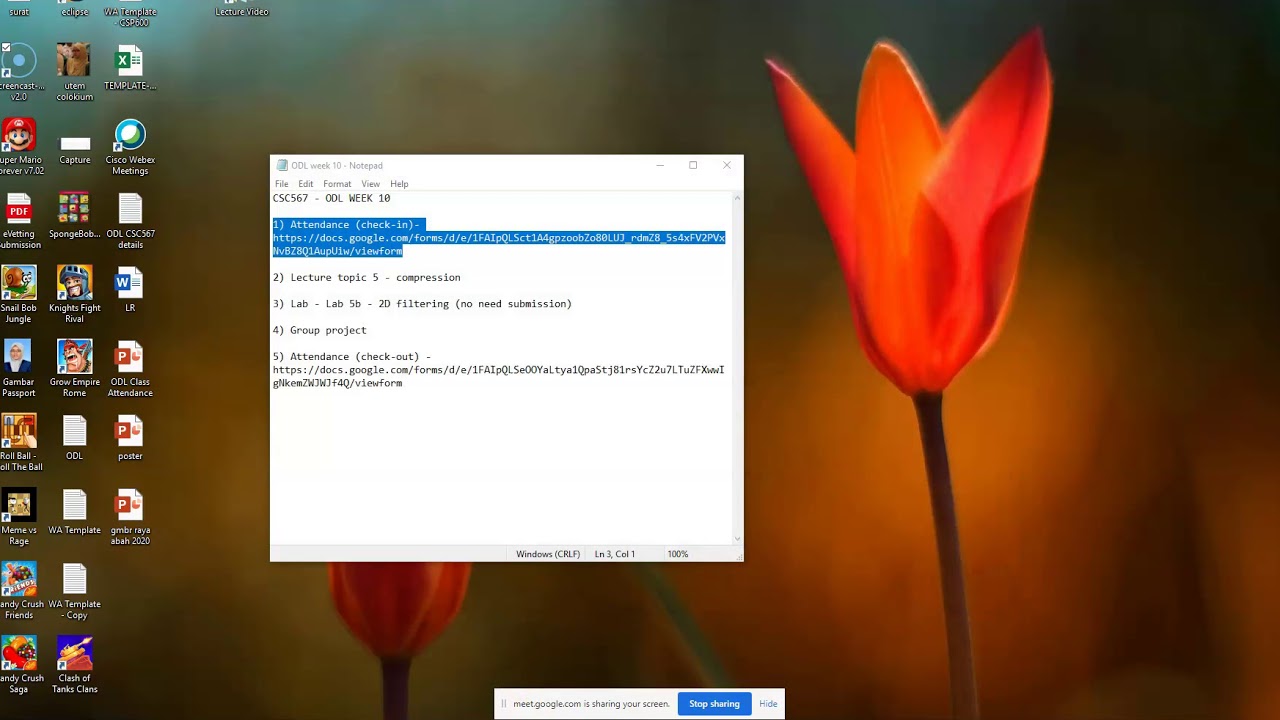Click the 'Lab 5b - 2D filtering' line
The height and width of the screenshot is (720, 1280).
[x=422, y=304]
